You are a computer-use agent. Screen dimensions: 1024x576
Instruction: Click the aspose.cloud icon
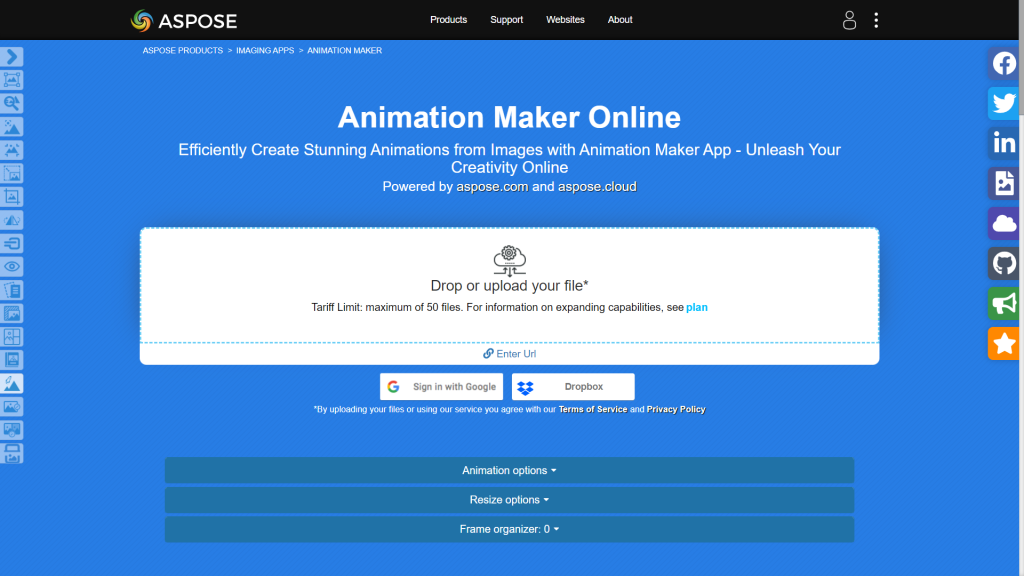click(x=1003, y=223)
